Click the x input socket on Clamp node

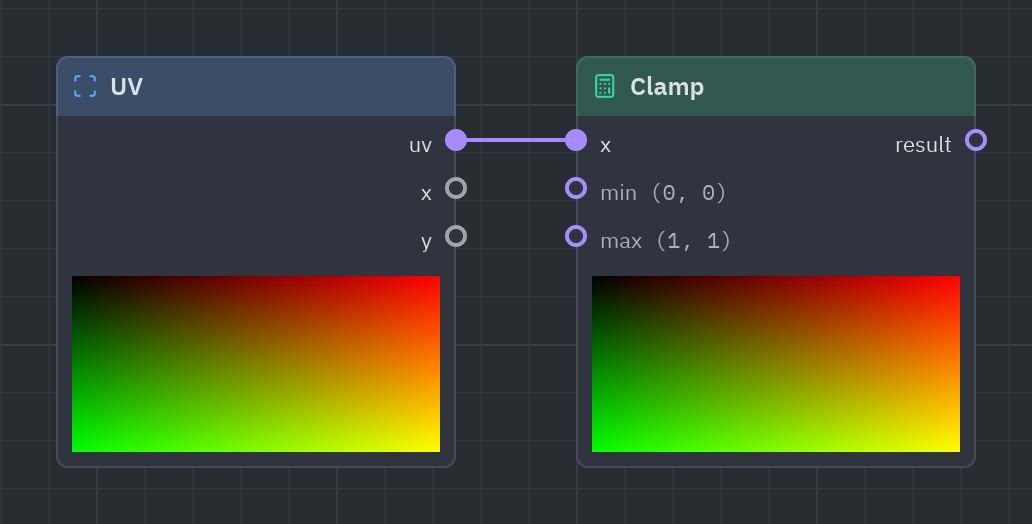(576, 140)
